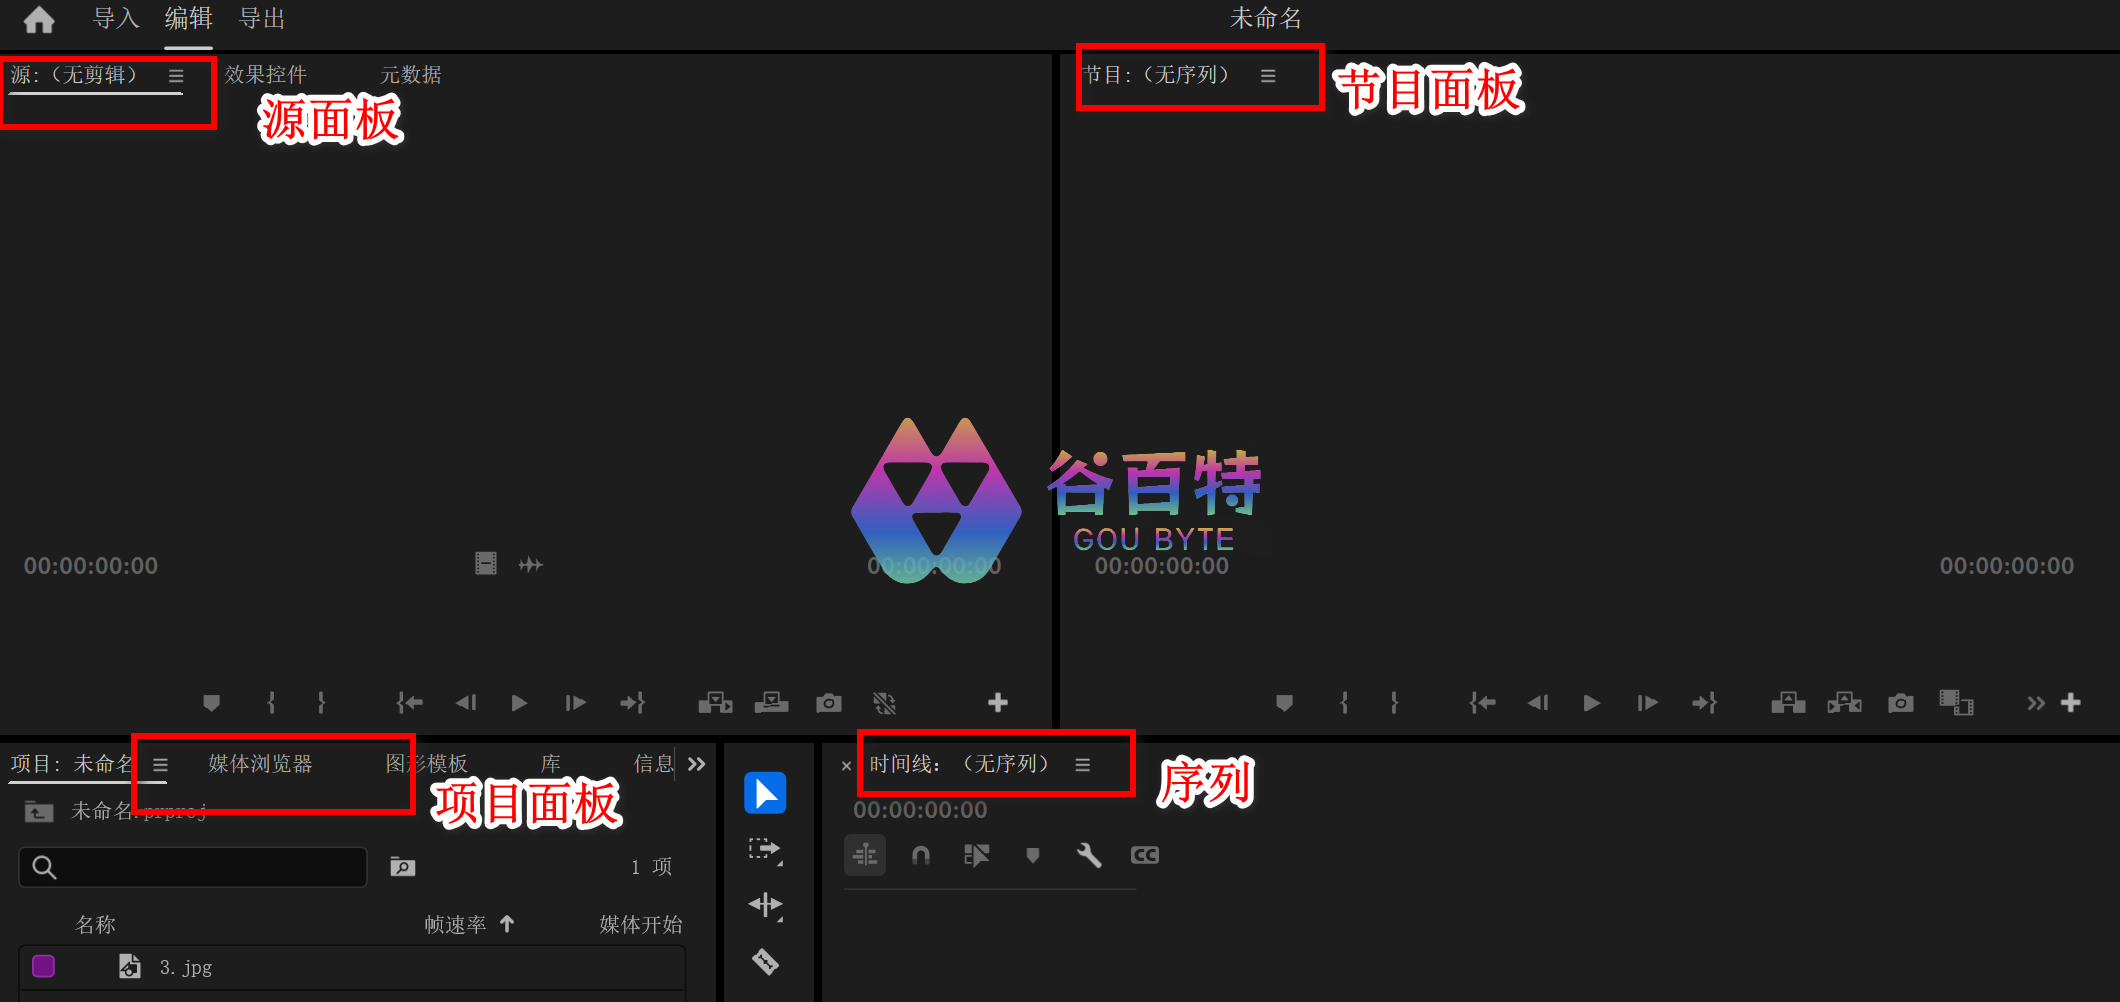This screenshot has height=1002, width=2120.
Task: Toggle Snap magnet in timeline
Action: 921,855
